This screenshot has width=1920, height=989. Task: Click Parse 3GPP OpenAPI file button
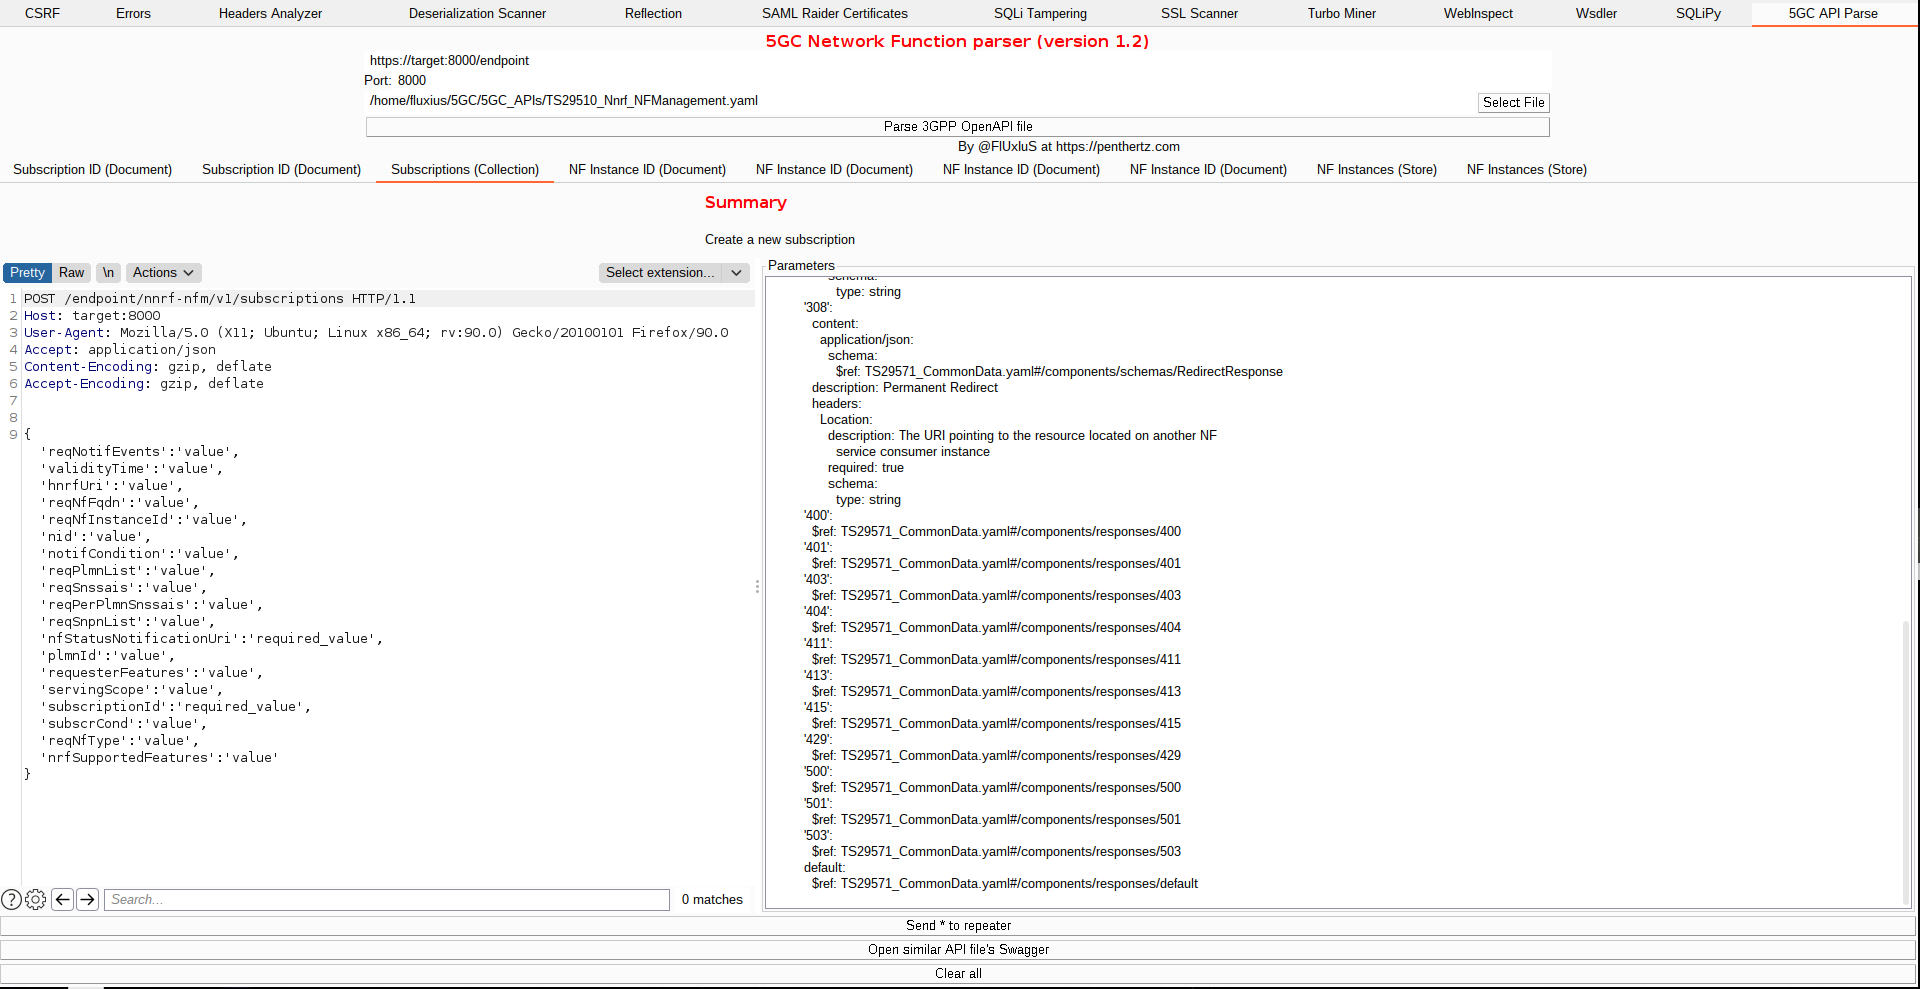point(958,127)
